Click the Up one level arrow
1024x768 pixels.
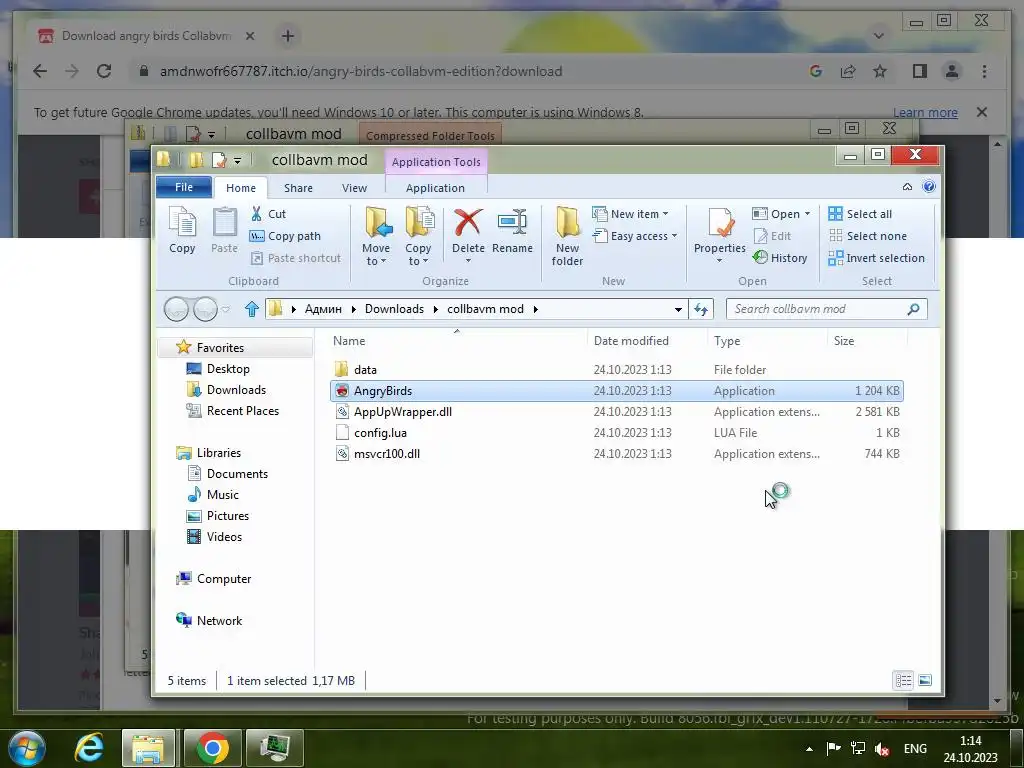251,309
